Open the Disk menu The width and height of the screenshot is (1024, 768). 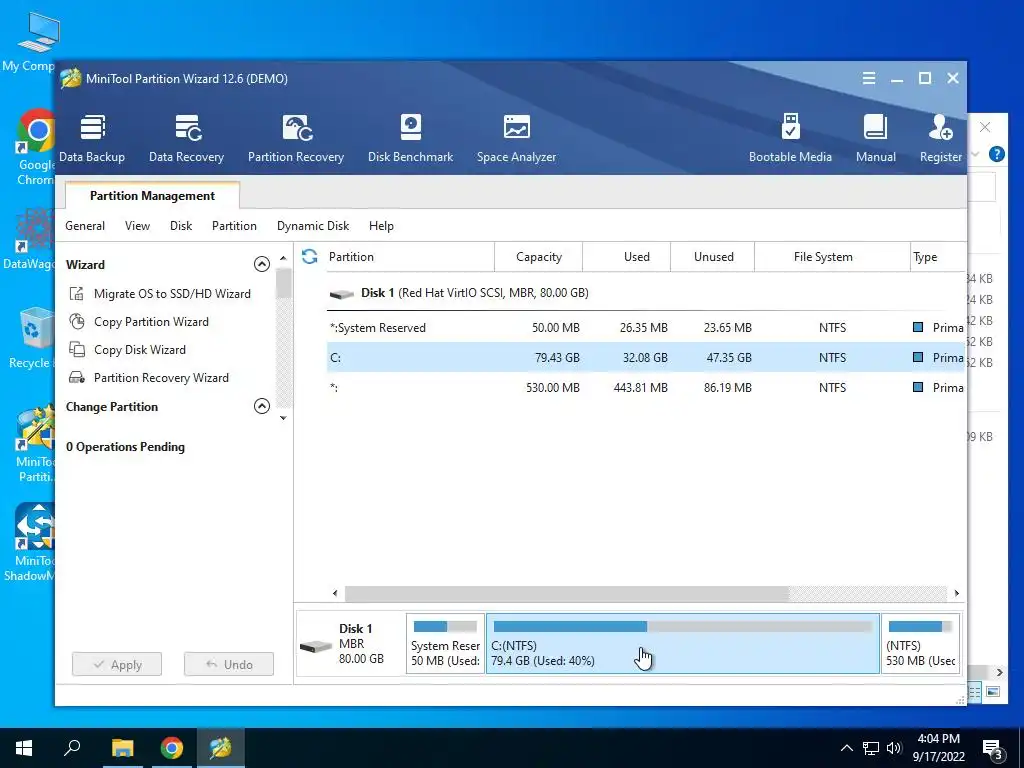tap(181, 226)
